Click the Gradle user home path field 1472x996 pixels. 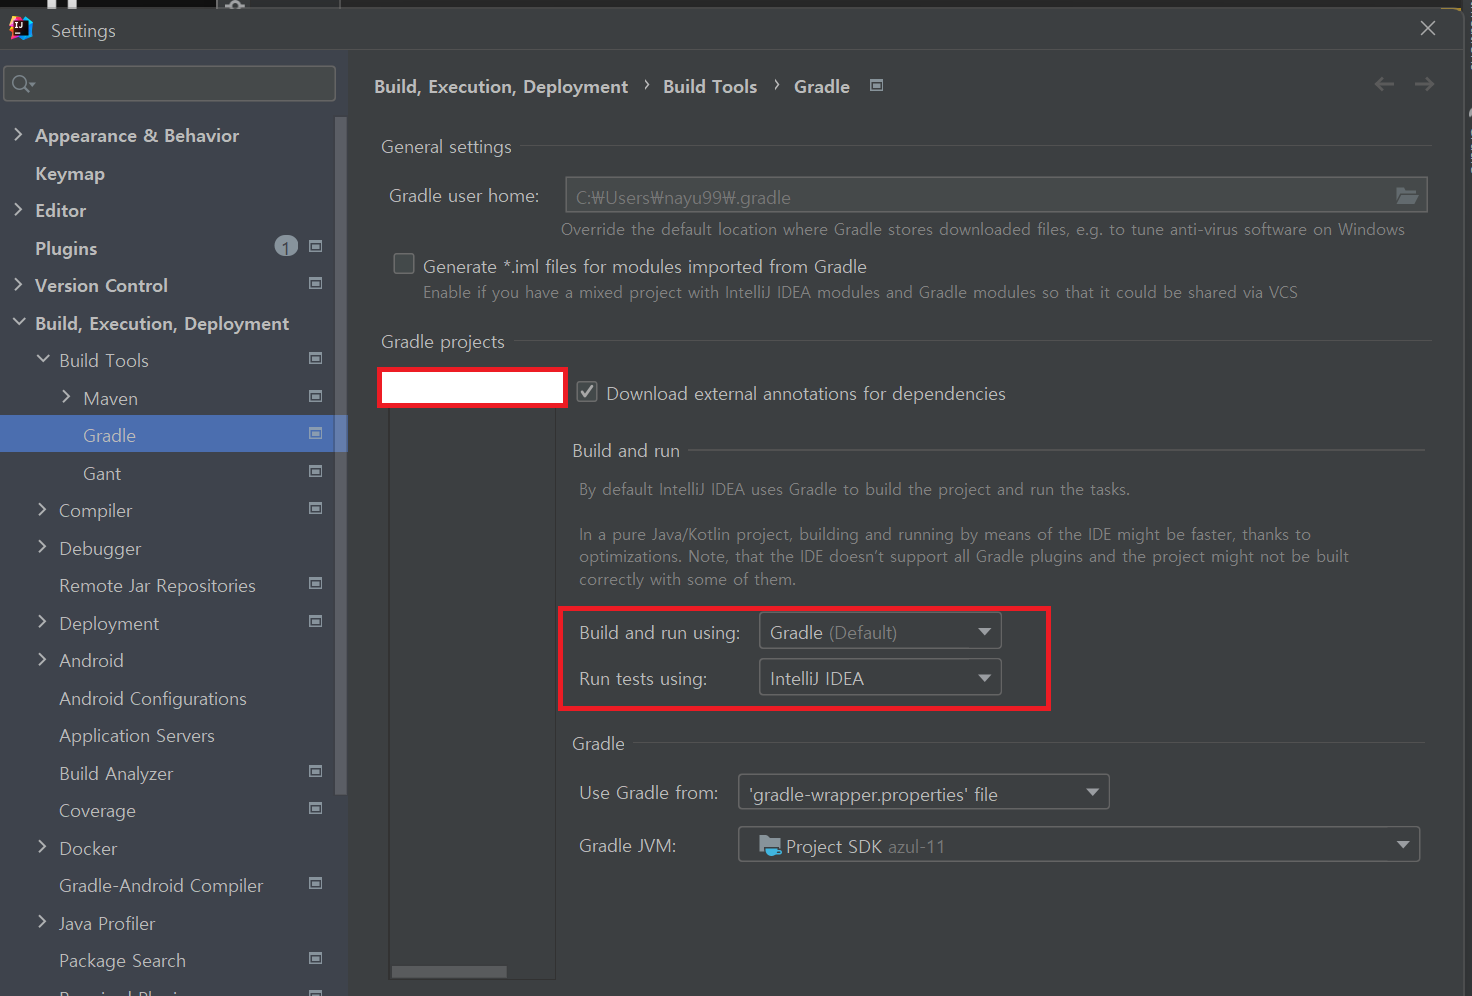[996, 196]
